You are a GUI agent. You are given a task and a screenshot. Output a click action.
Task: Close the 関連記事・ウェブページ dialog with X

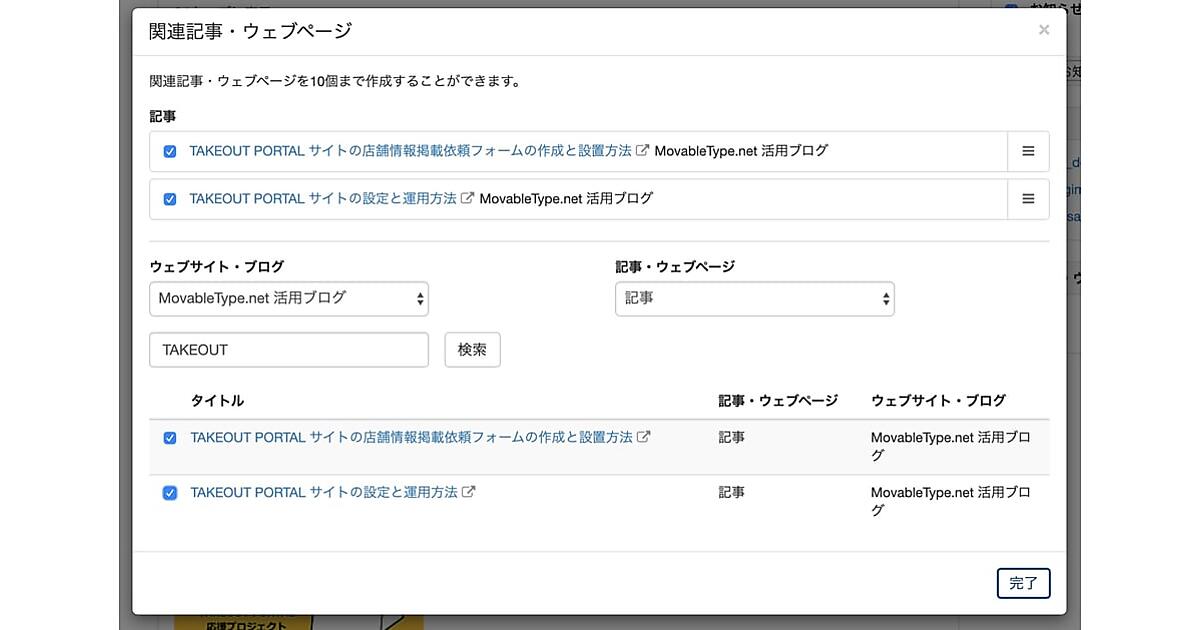[1044, 30]
